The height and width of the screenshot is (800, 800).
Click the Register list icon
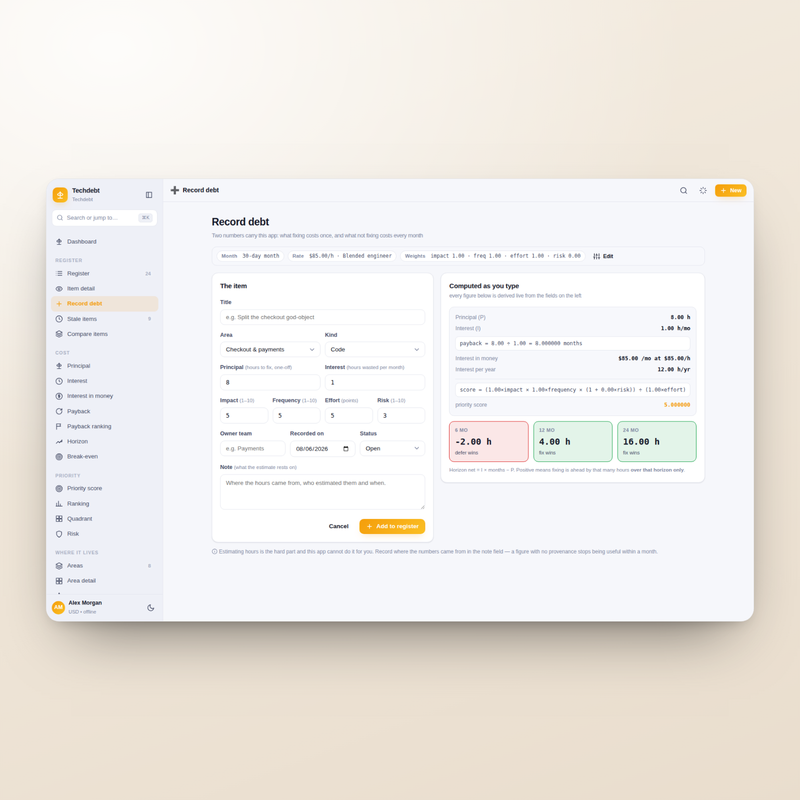click(x=59, y=273)
